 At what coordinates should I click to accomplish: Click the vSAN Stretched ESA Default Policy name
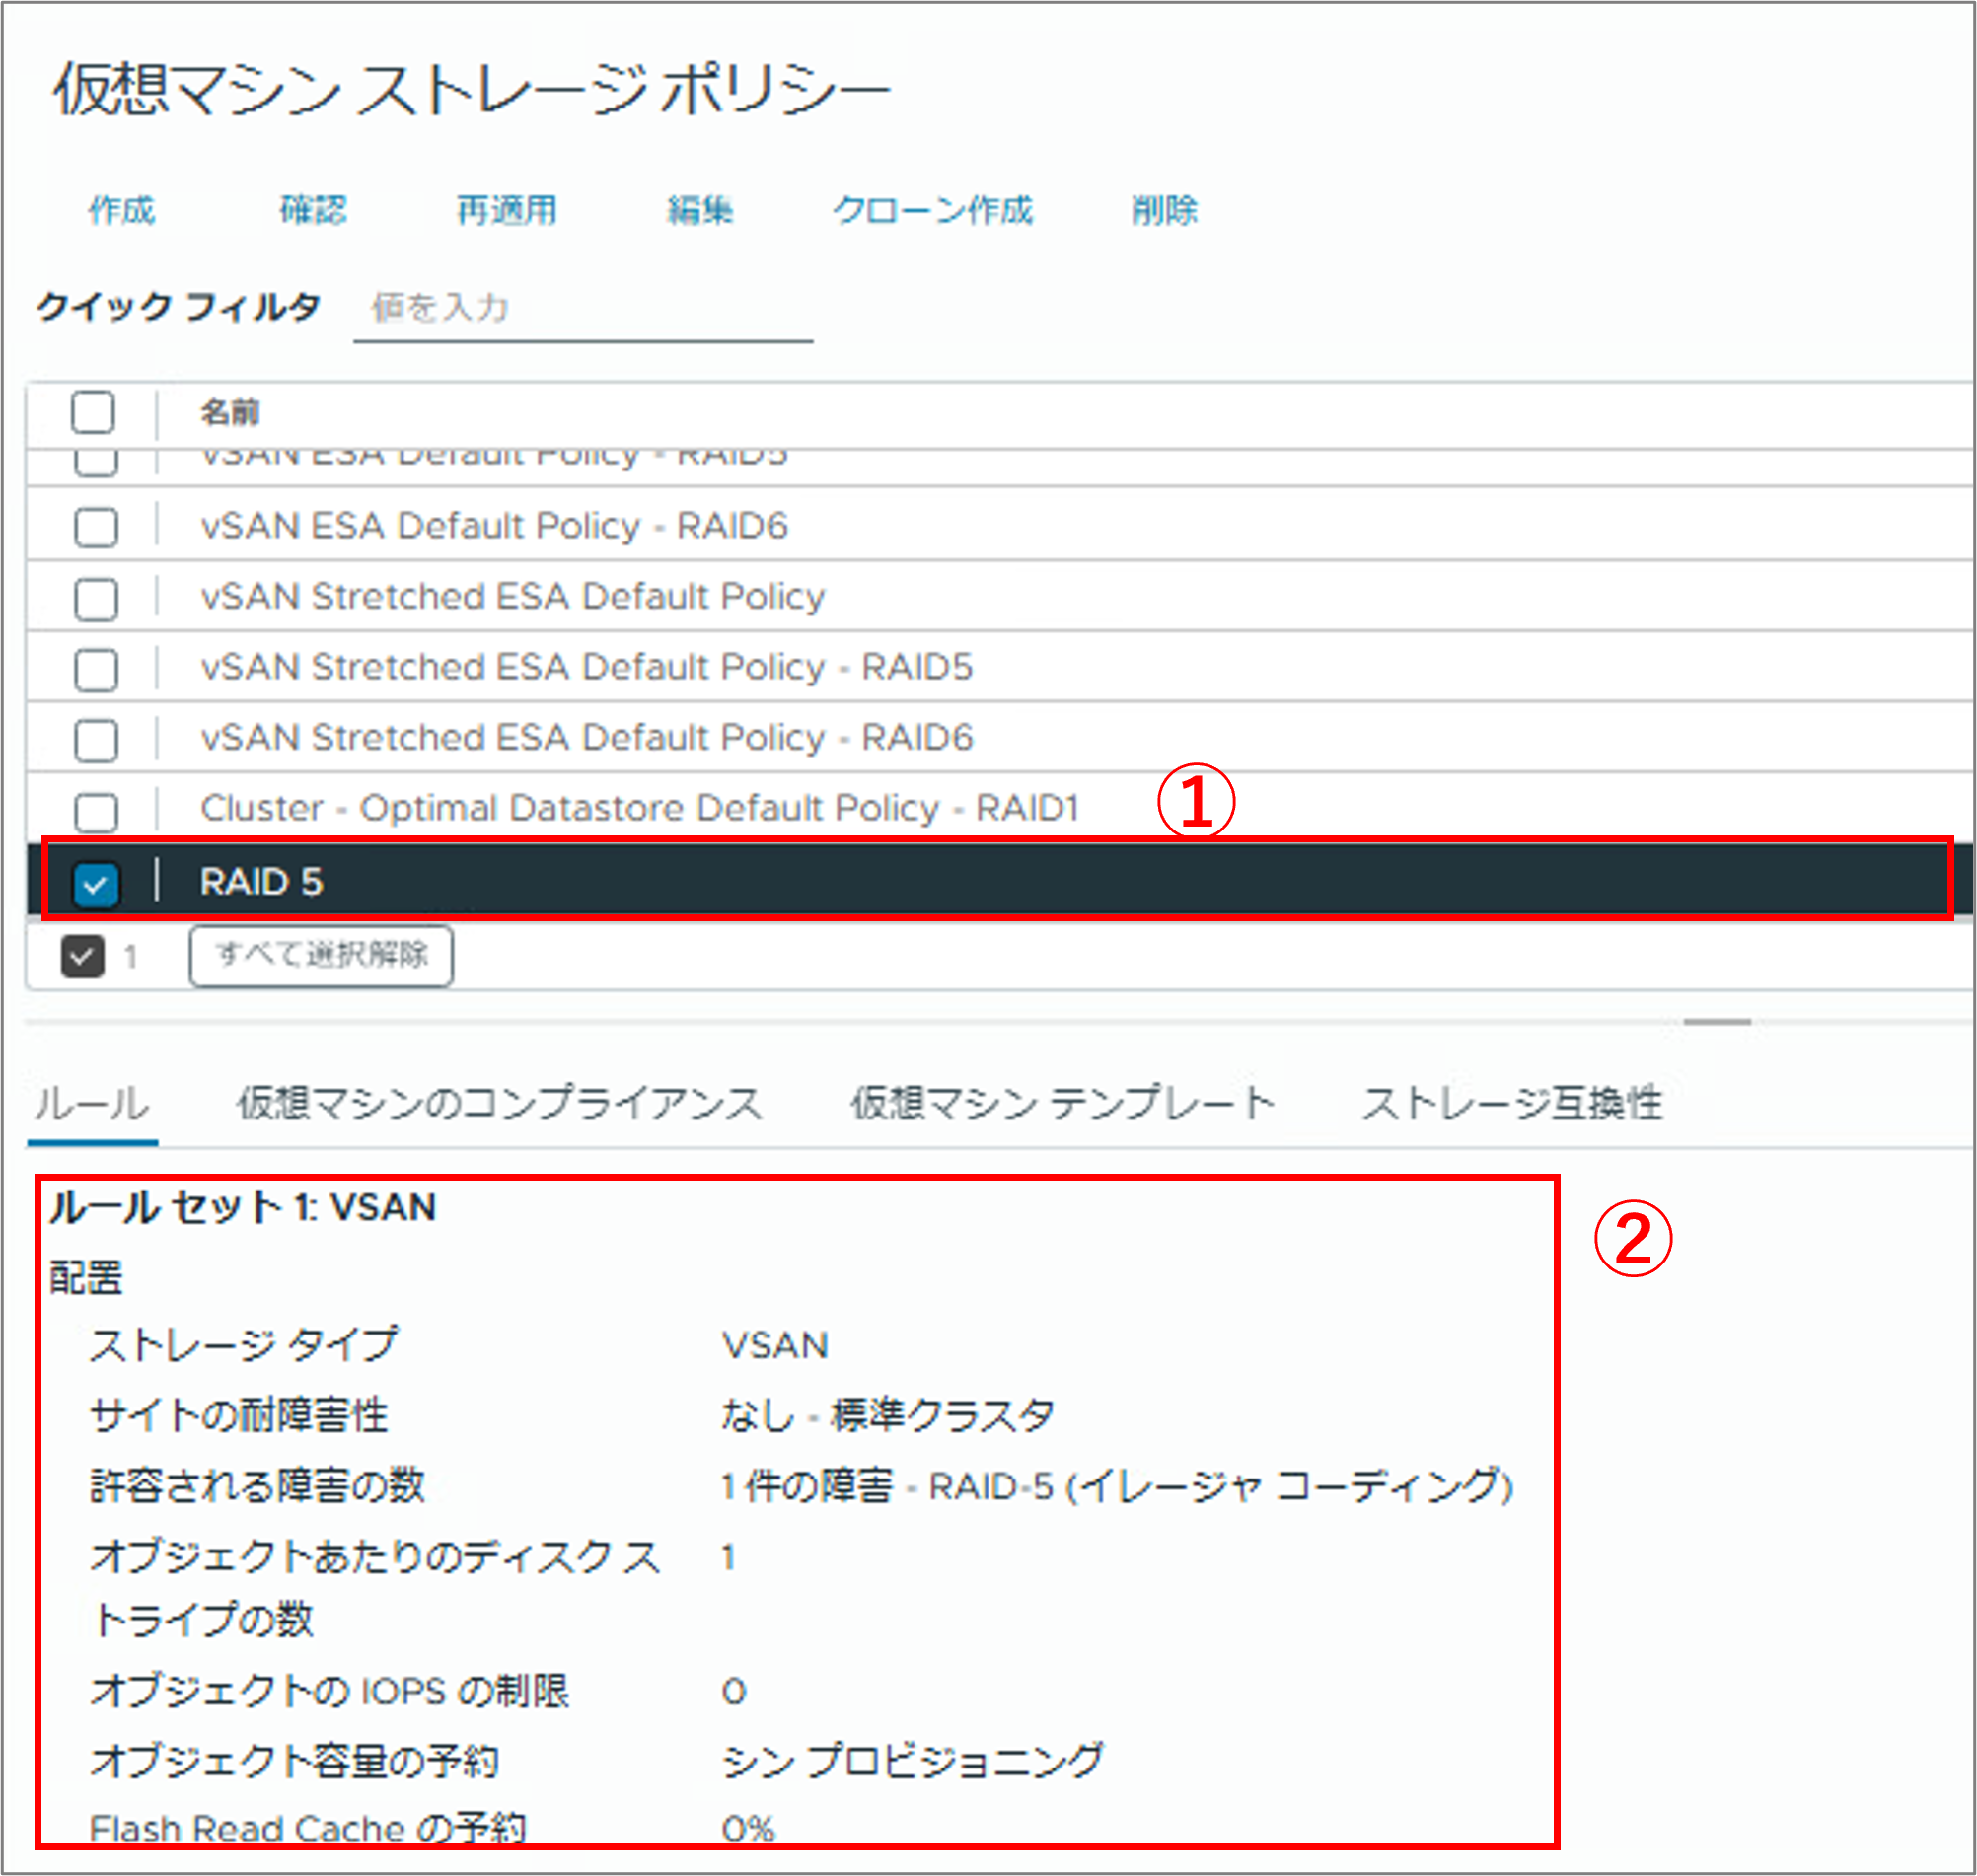(513, 597)
